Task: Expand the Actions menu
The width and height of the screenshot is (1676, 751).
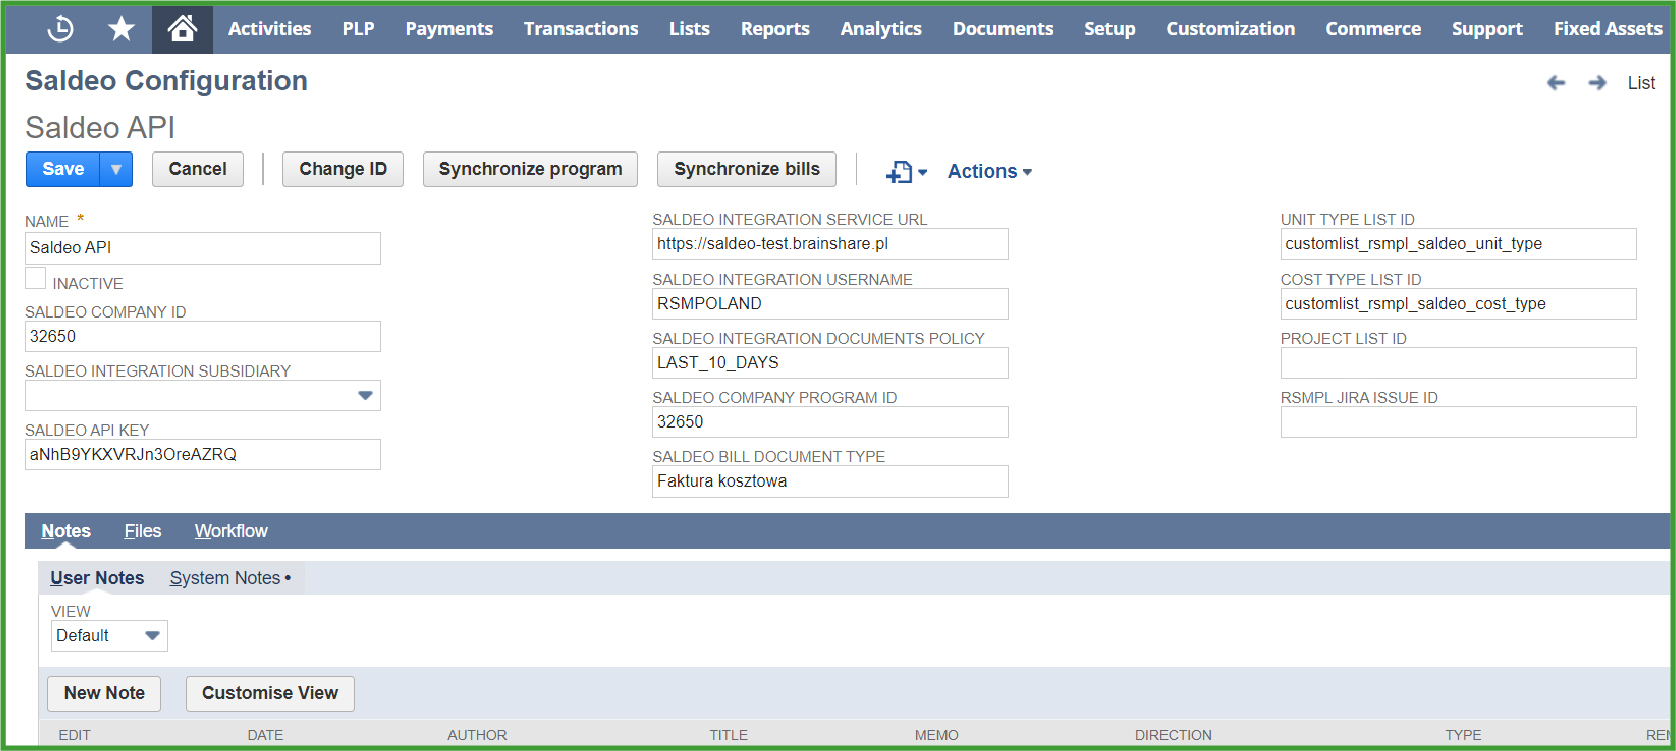Action: (x=989, y=172)
